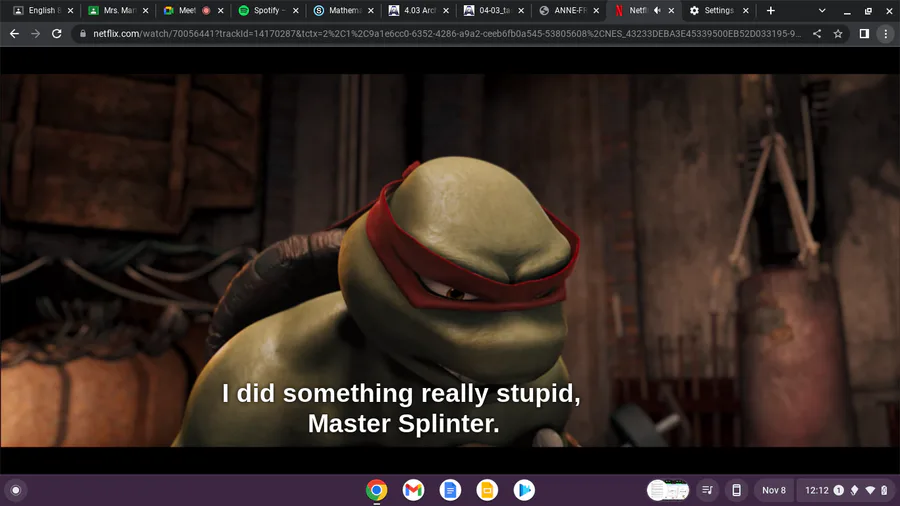Open quick settings at 12:12

point(846,490)
